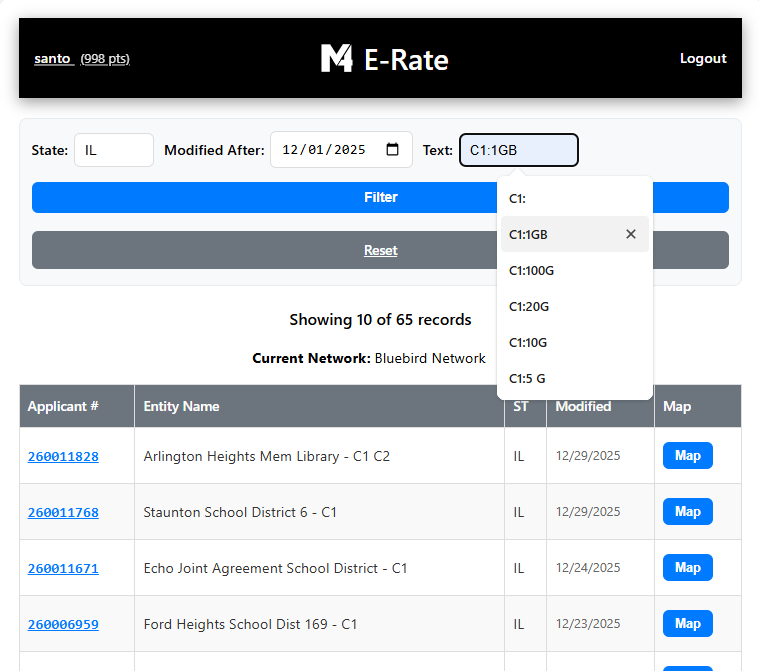Click the Current Network Bluebird Network text
Image resolution: width=759 pixels, height=671 pixels.
[x=369, y=358]
